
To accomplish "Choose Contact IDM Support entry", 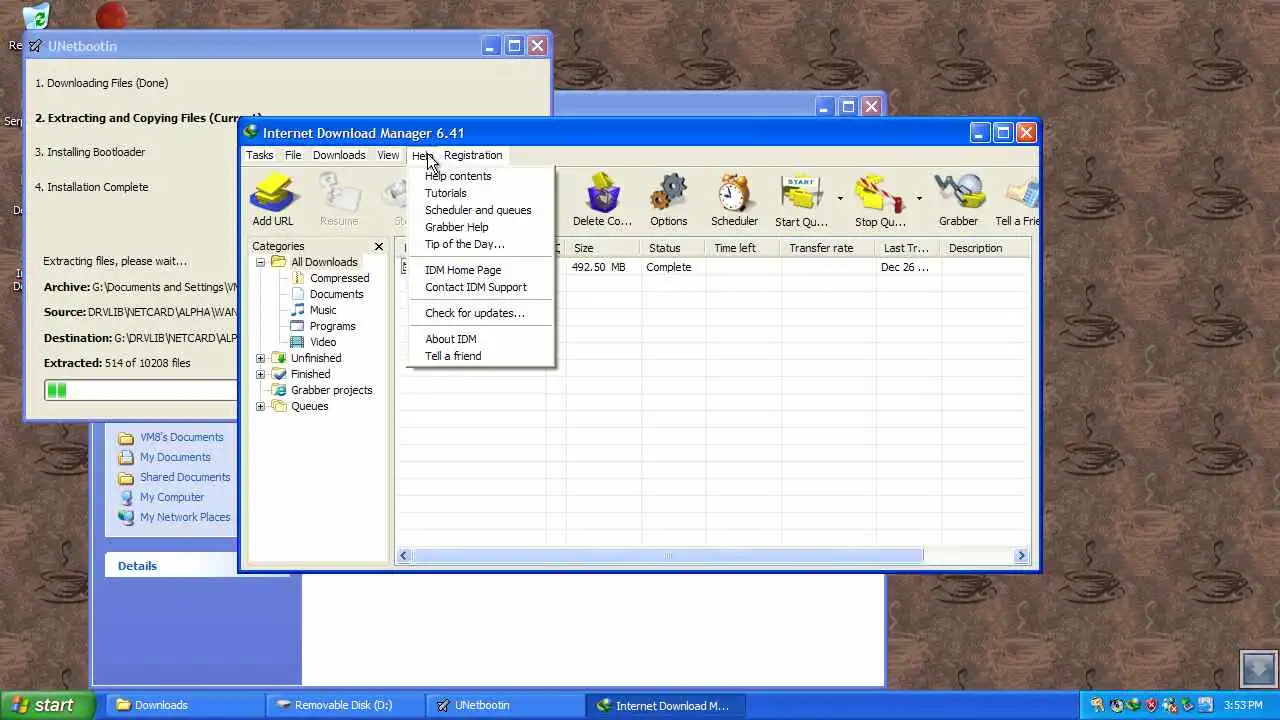I will [481, 287].
